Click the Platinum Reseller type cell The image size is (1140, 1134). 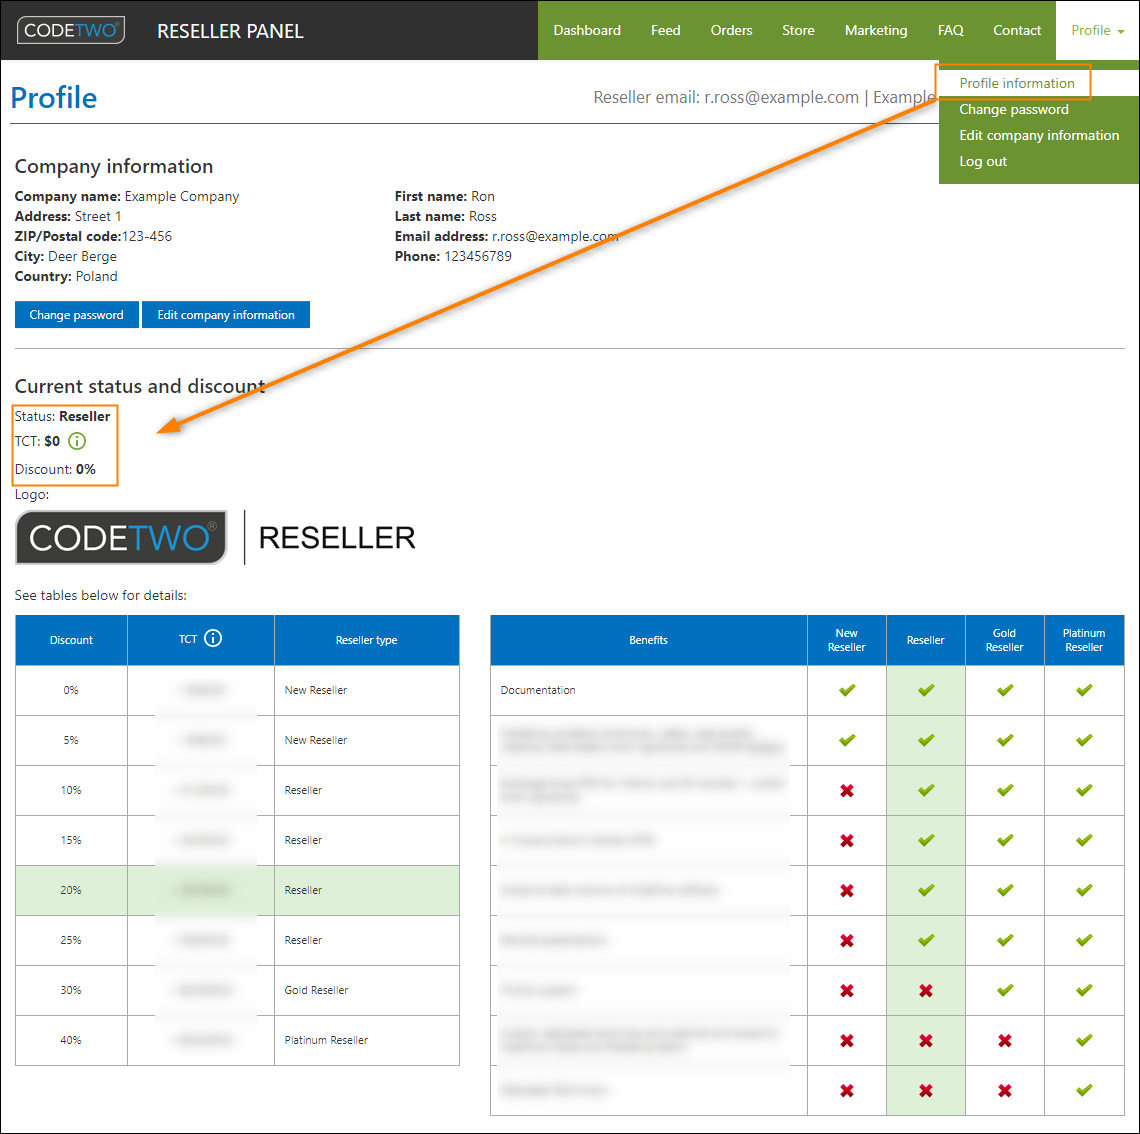pos(366,1040)
